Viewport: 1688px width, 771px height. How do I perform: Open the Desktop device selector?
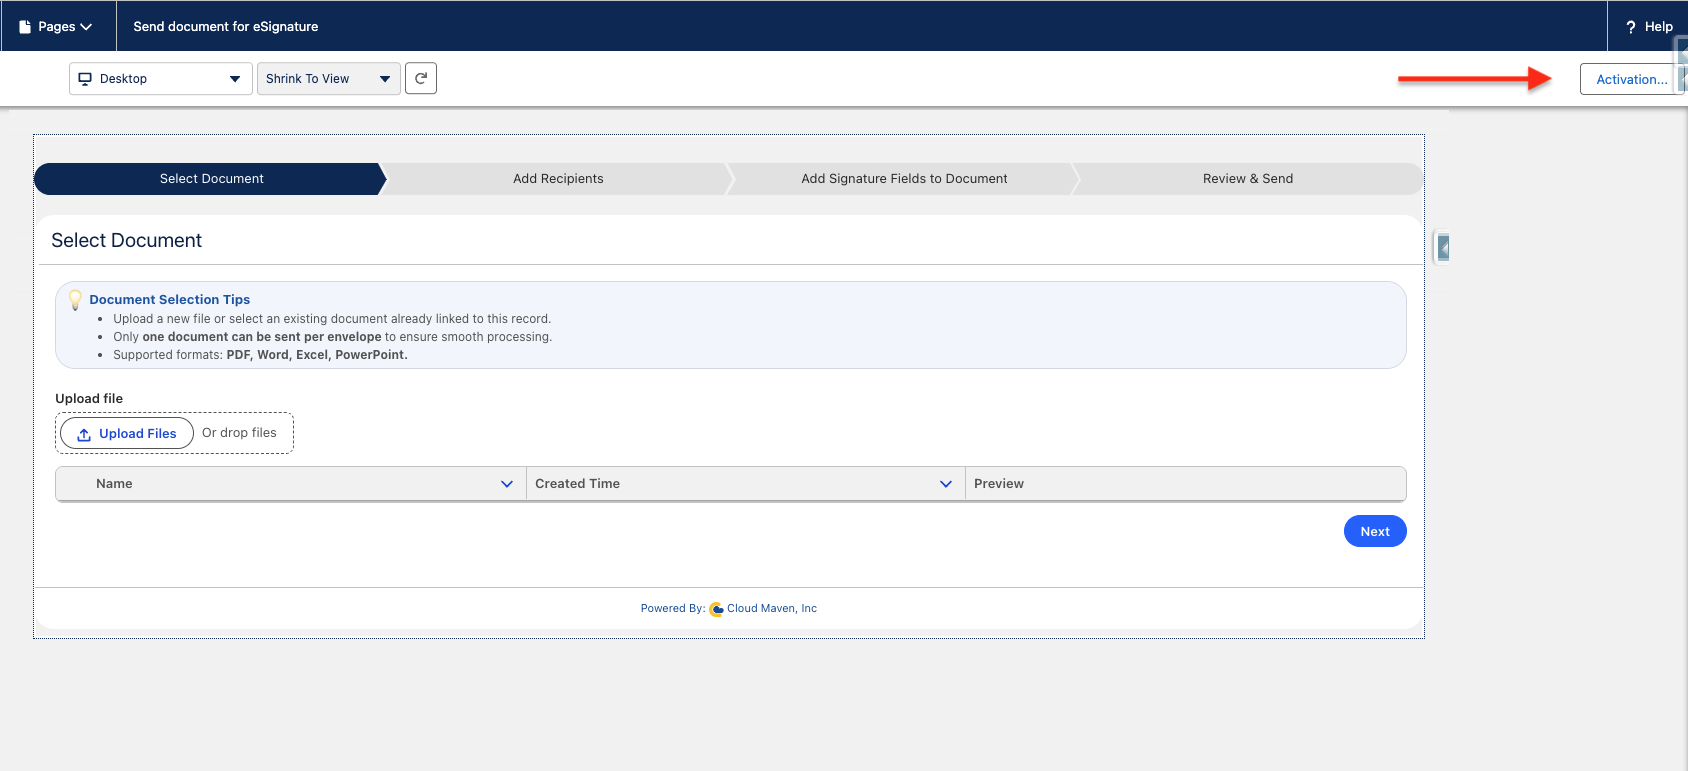160,79
